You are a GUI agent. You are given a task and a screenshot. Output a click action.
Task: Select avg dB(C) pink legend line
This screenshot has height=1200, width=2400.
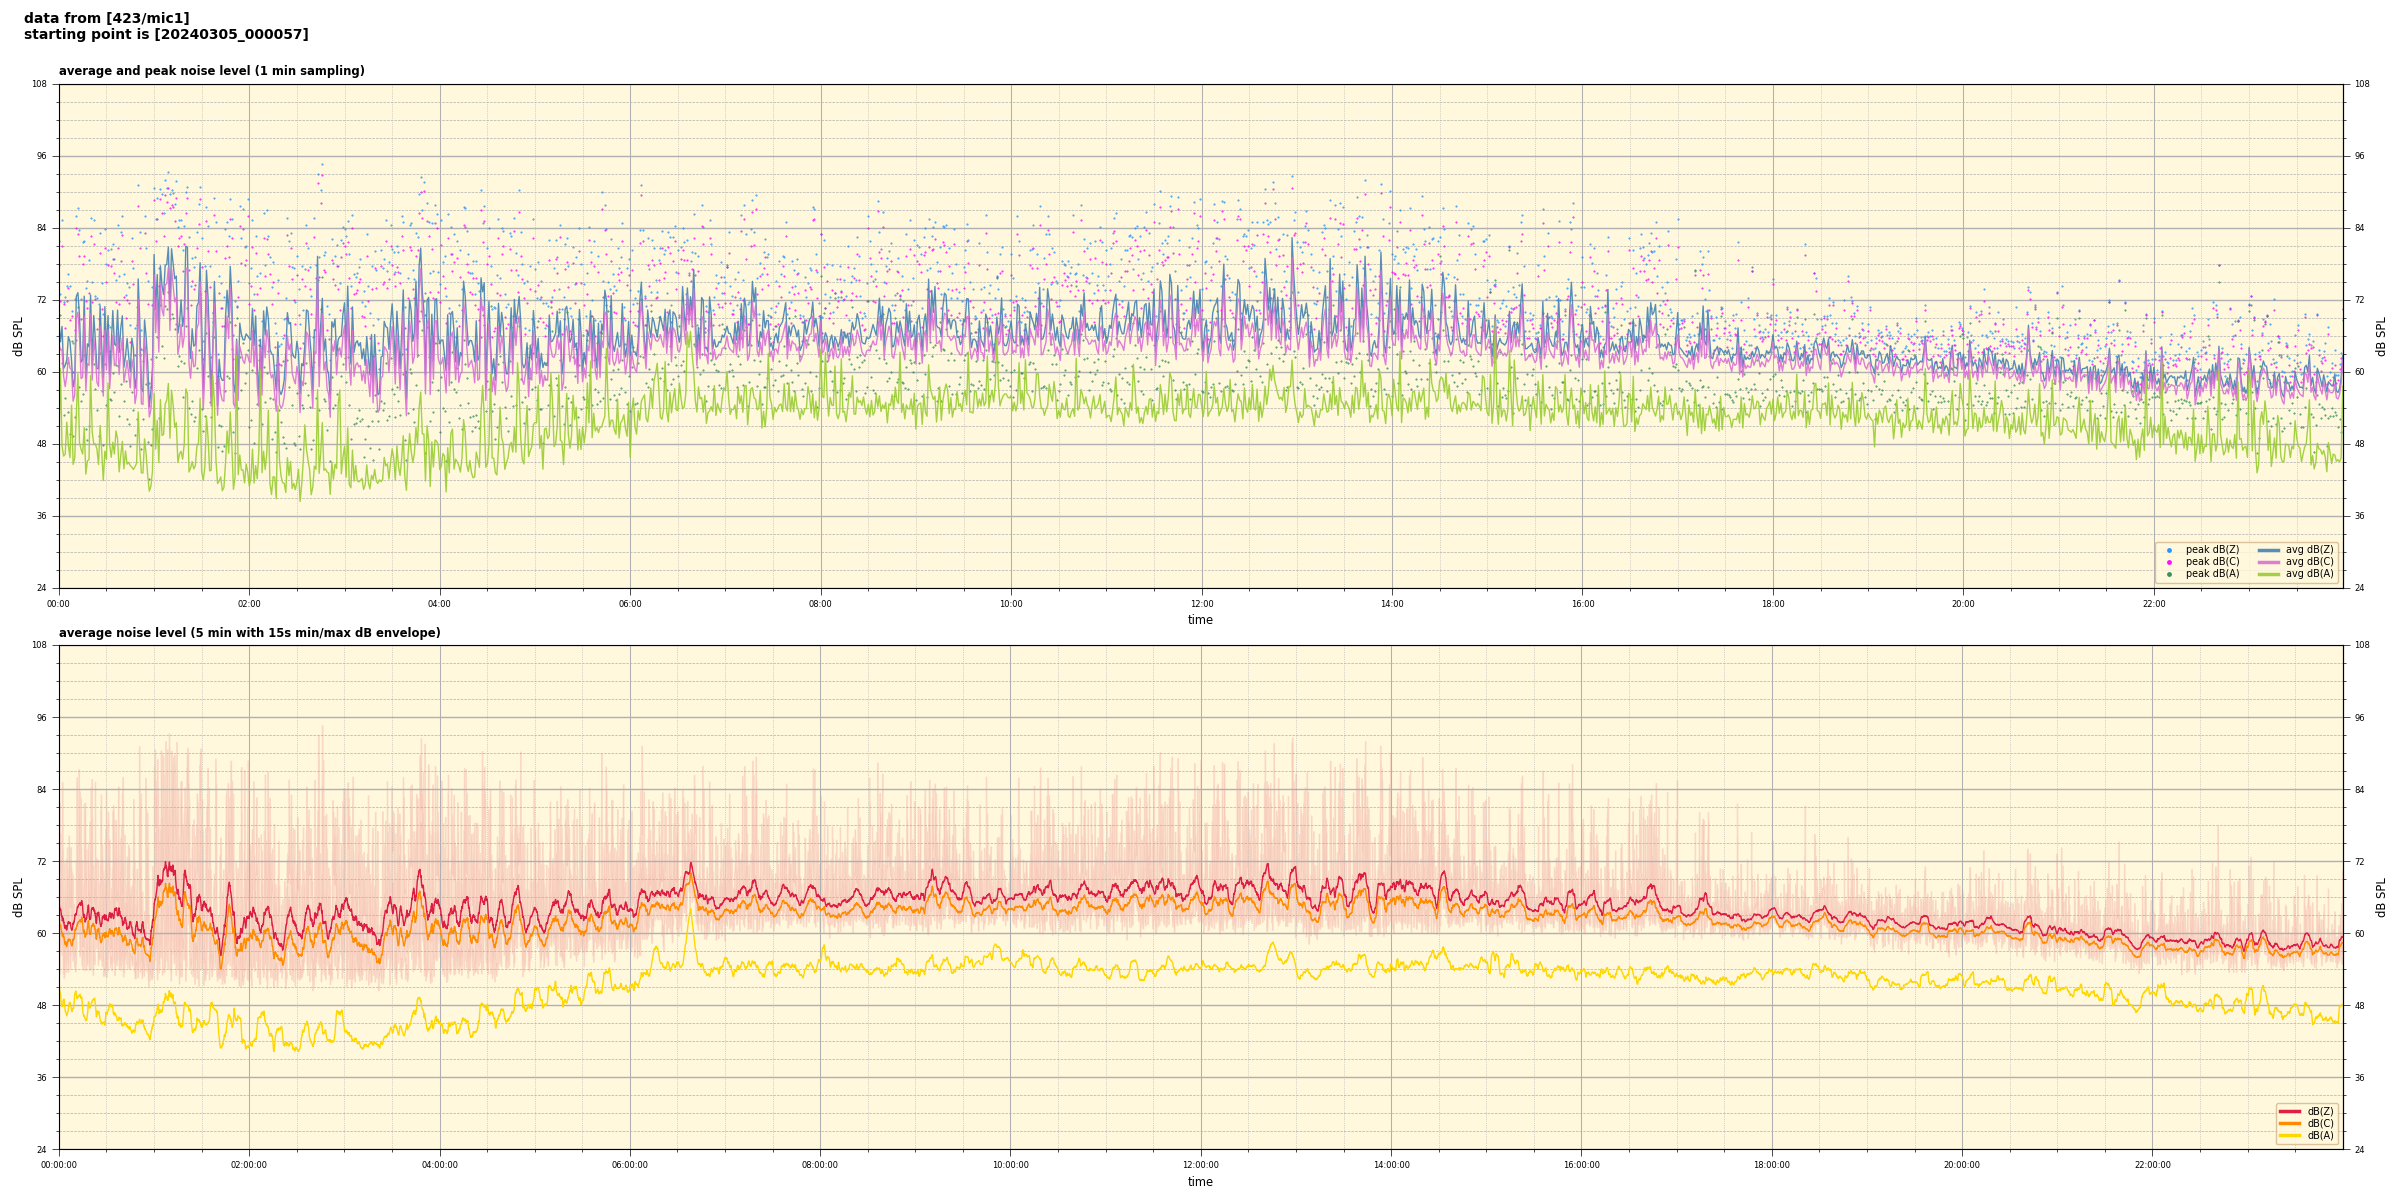(x=2268, y=562)
